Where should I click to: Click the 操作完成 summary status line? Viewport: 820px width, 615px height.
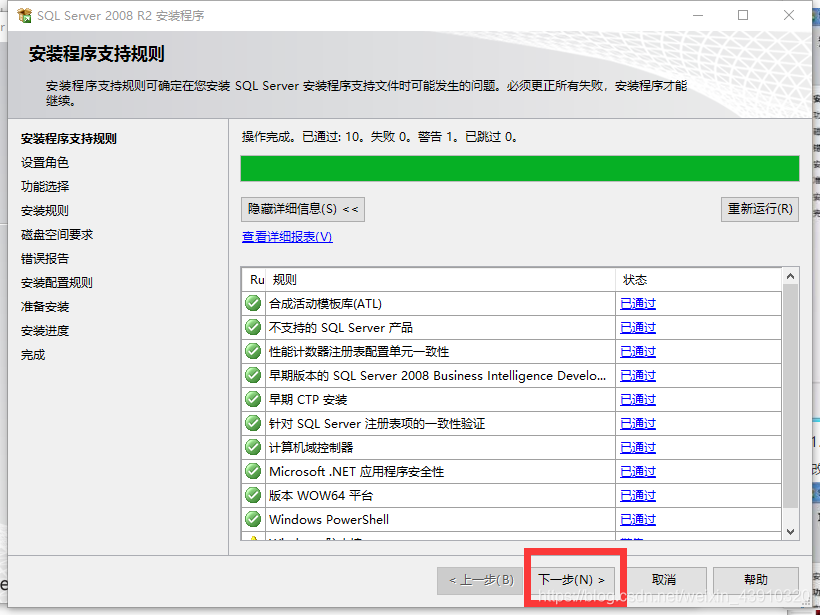click(380, 138)
